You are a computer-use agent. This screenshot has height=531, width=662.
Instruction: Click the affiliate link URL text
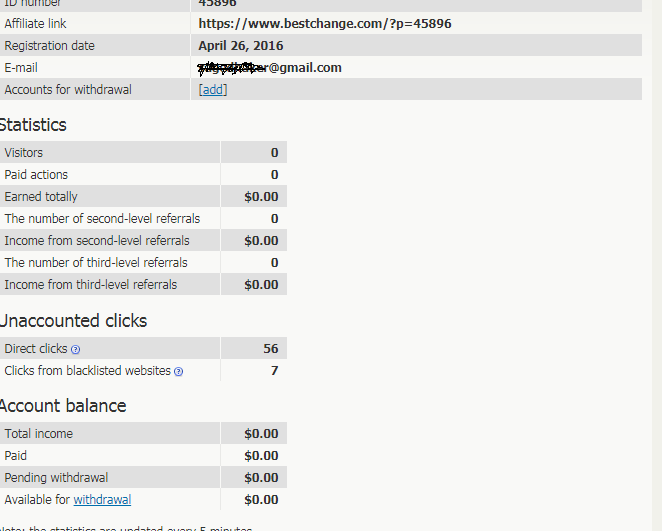[325, 24]
